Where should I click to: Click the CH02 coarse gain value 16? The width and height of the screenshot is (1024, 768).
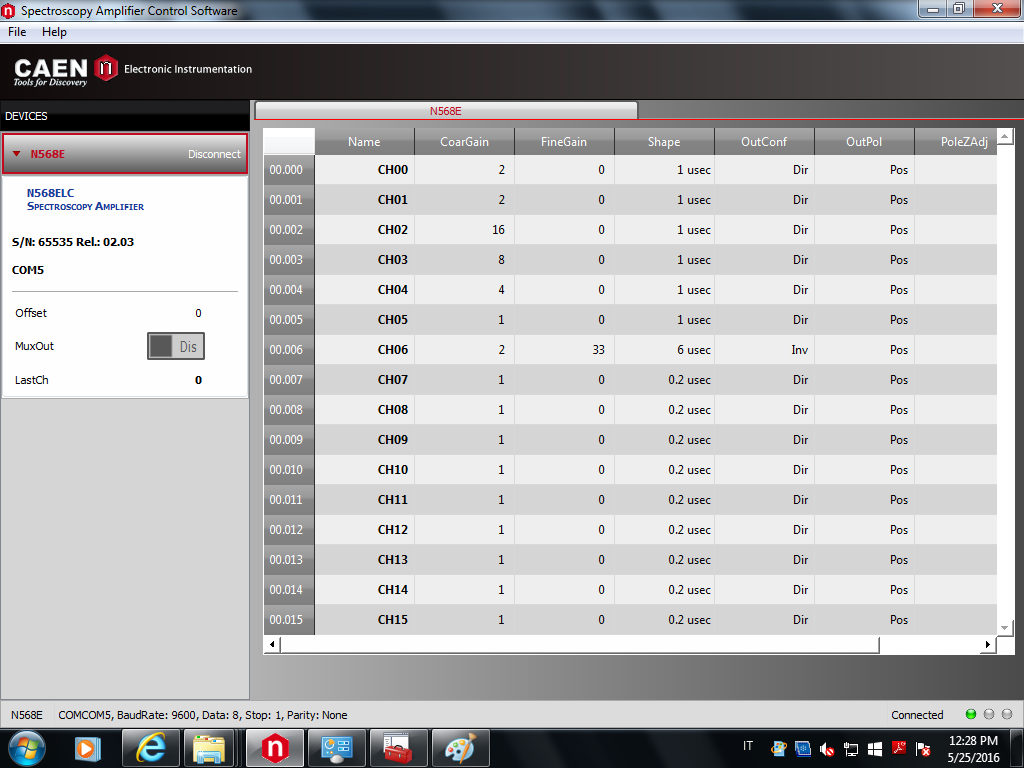pos(464,230)
